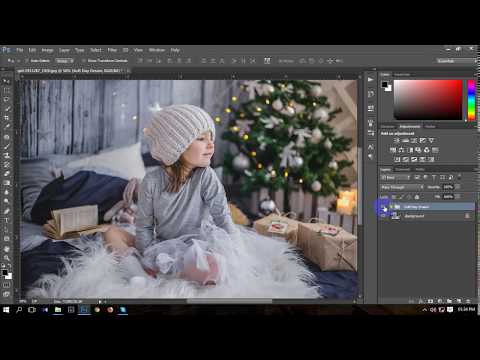The image size is (480, 360).
Task: Select the Pen tool
Action: [6, 211]
